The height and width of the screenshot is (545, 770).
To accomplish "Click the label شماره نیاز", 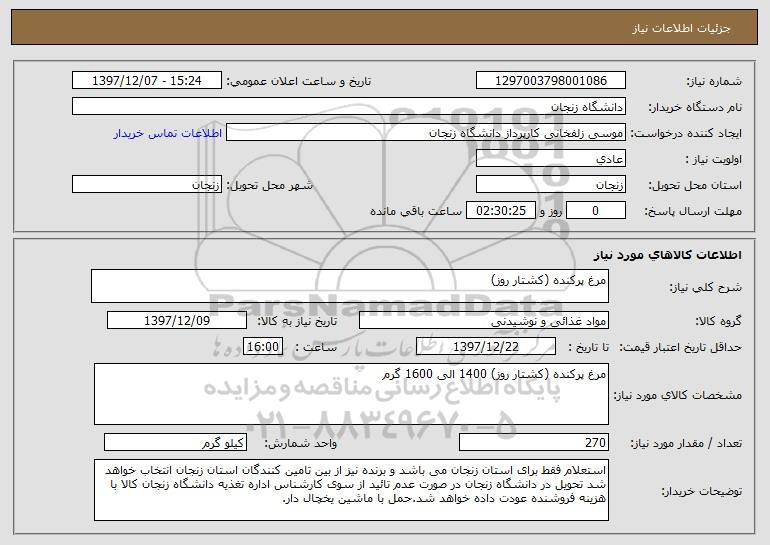I will pyautogui.click(x=714, y=82).
